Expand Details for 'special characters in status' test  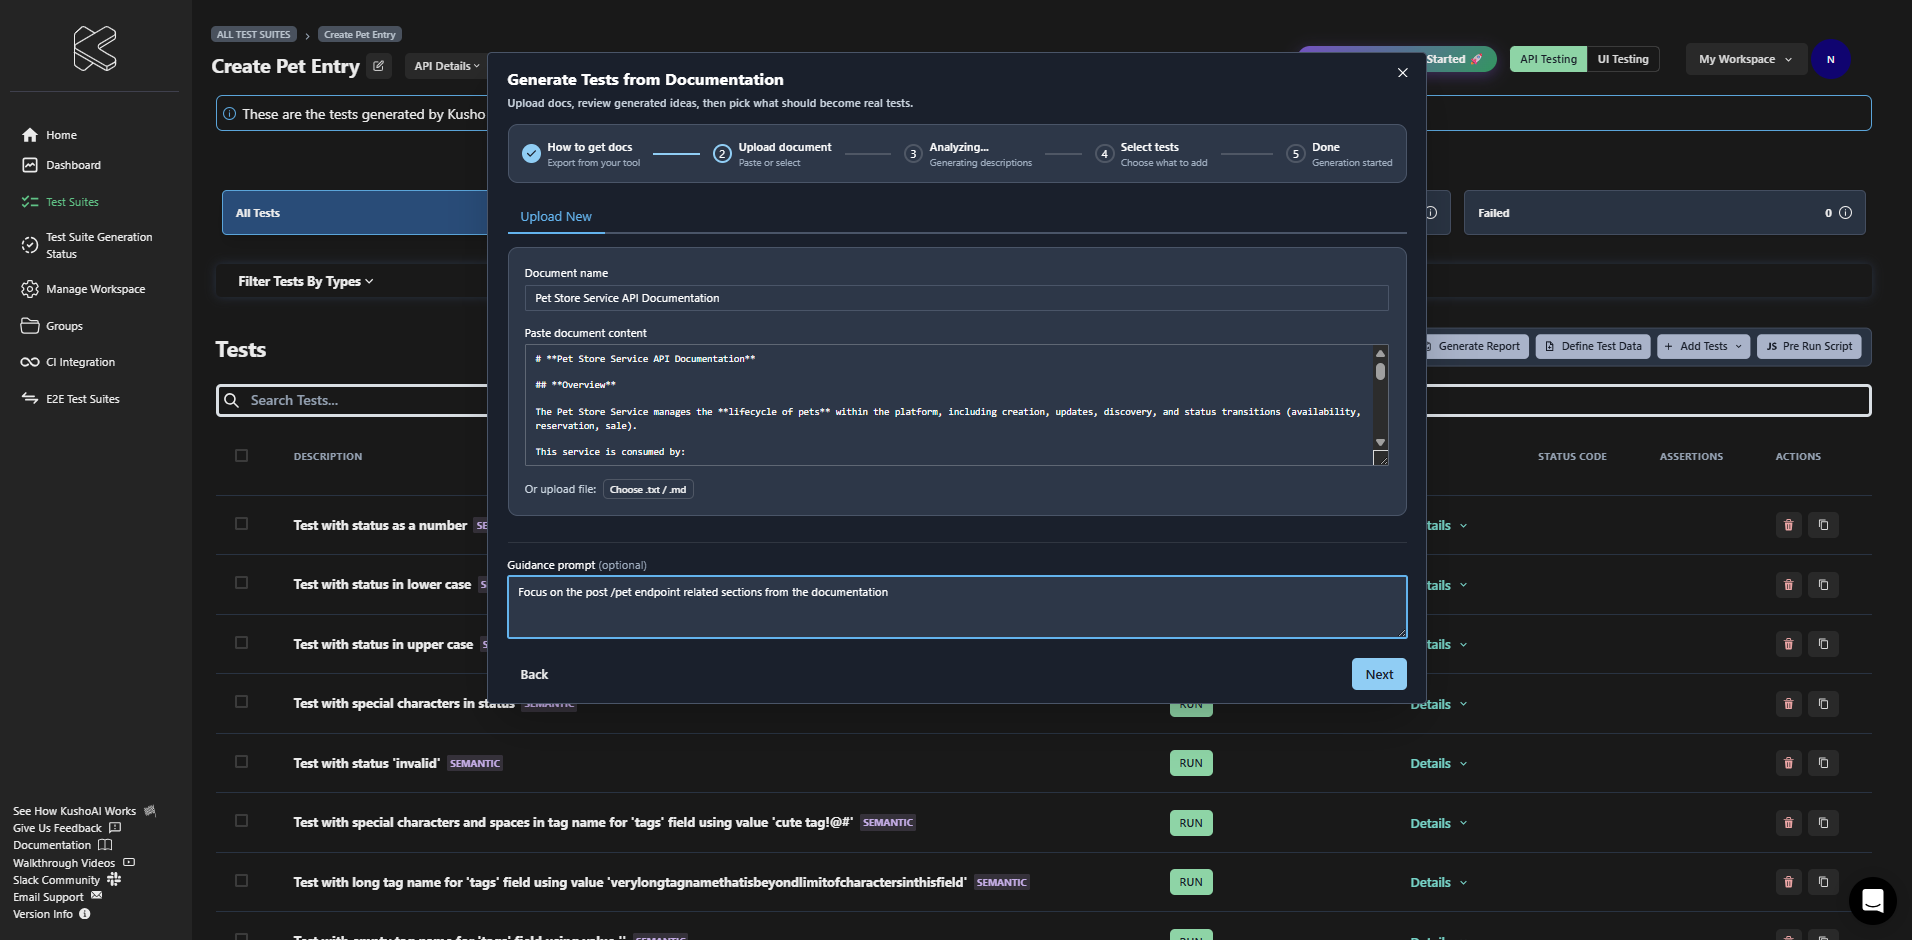point(1439,704)
